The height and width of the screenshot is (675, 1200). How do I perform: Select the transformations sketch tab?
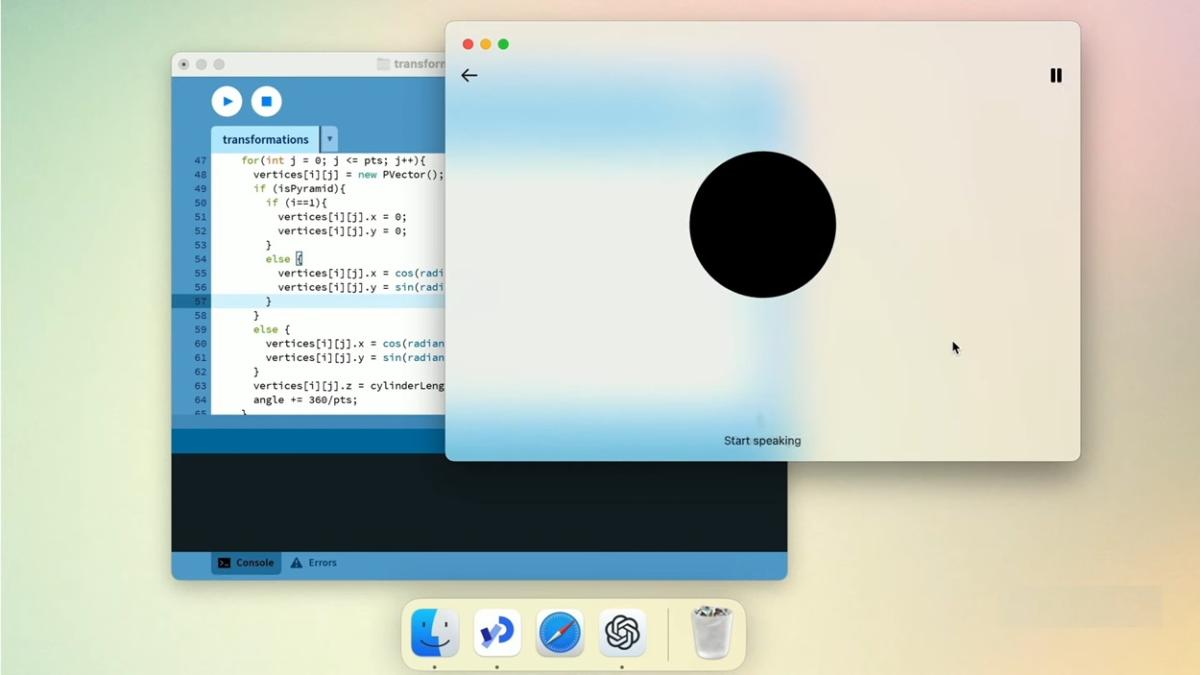coord(265,139)
